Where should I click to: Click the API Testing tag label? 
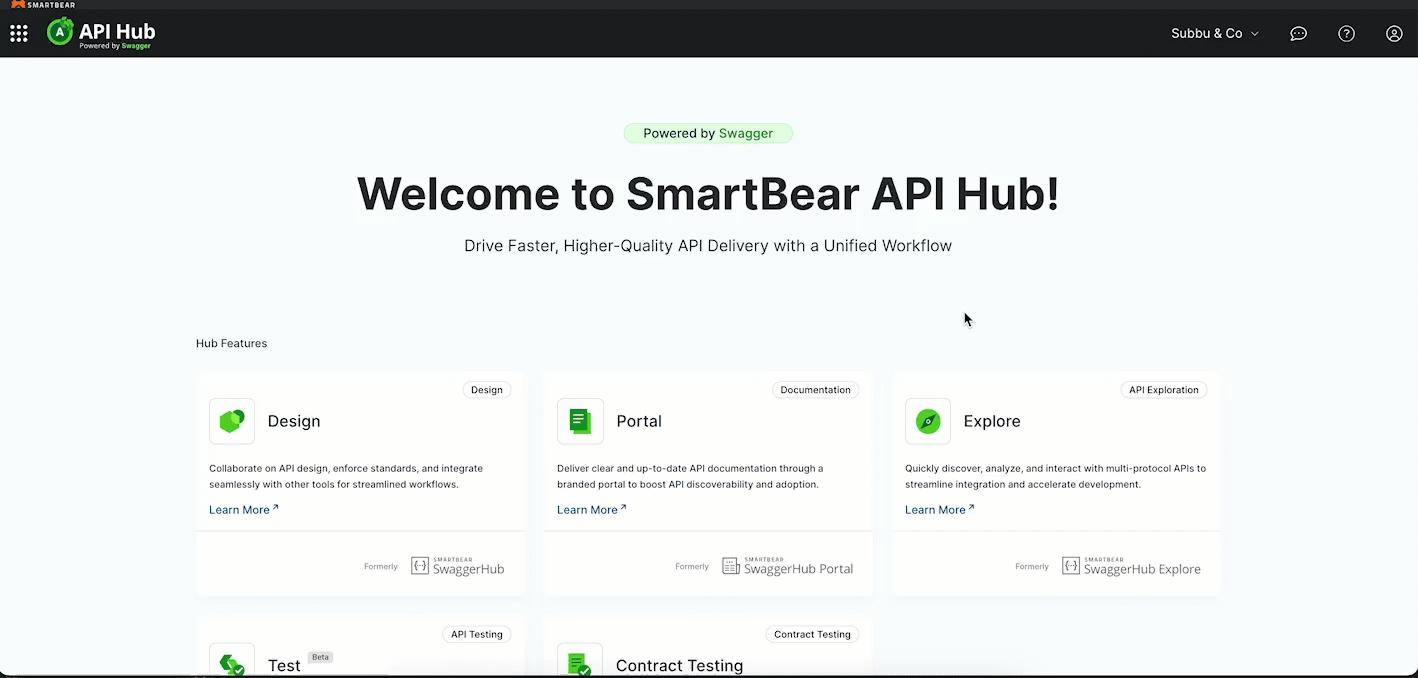(477, 634)
